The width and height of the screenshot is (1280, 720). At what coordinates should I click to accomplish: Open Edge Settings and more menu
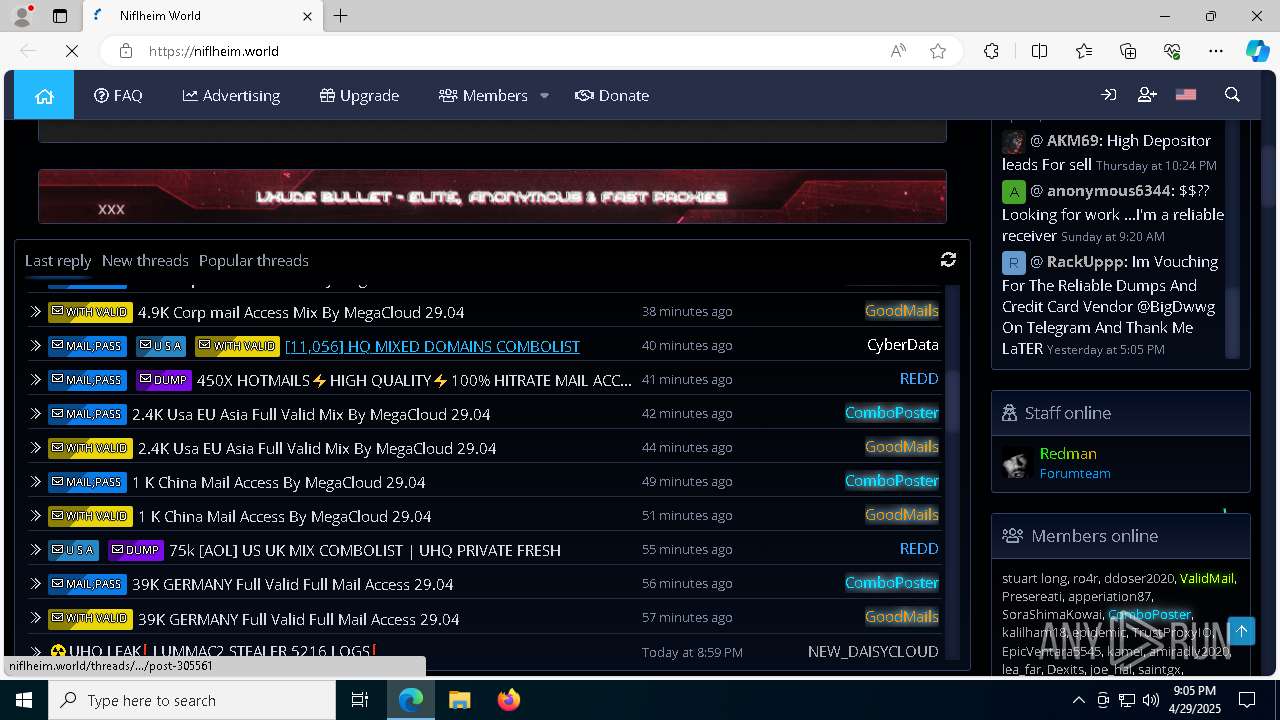pyautogui.click(x=1216, y=51)
